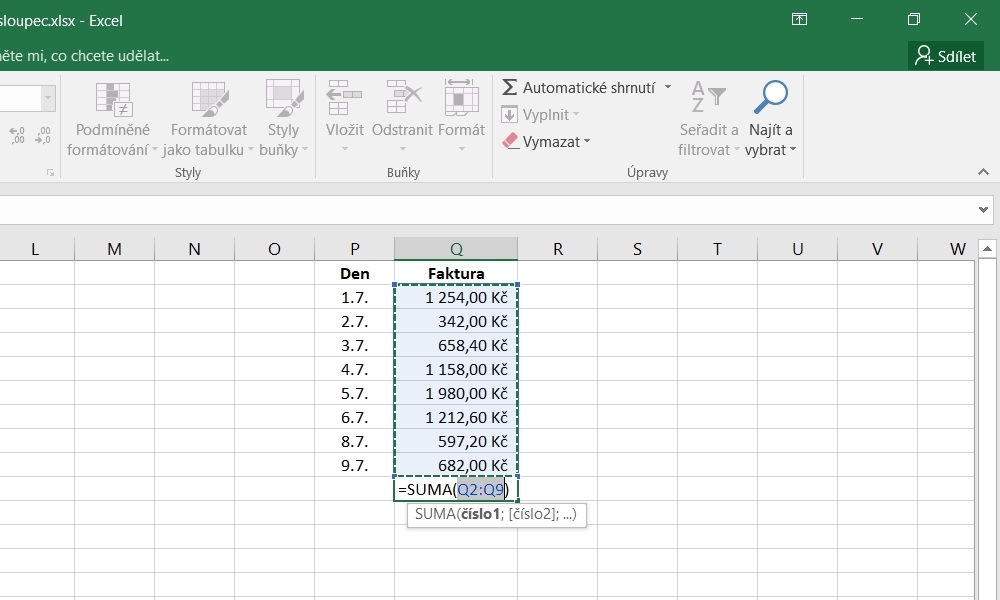Click the ribbon display options icon

(799, 20)
